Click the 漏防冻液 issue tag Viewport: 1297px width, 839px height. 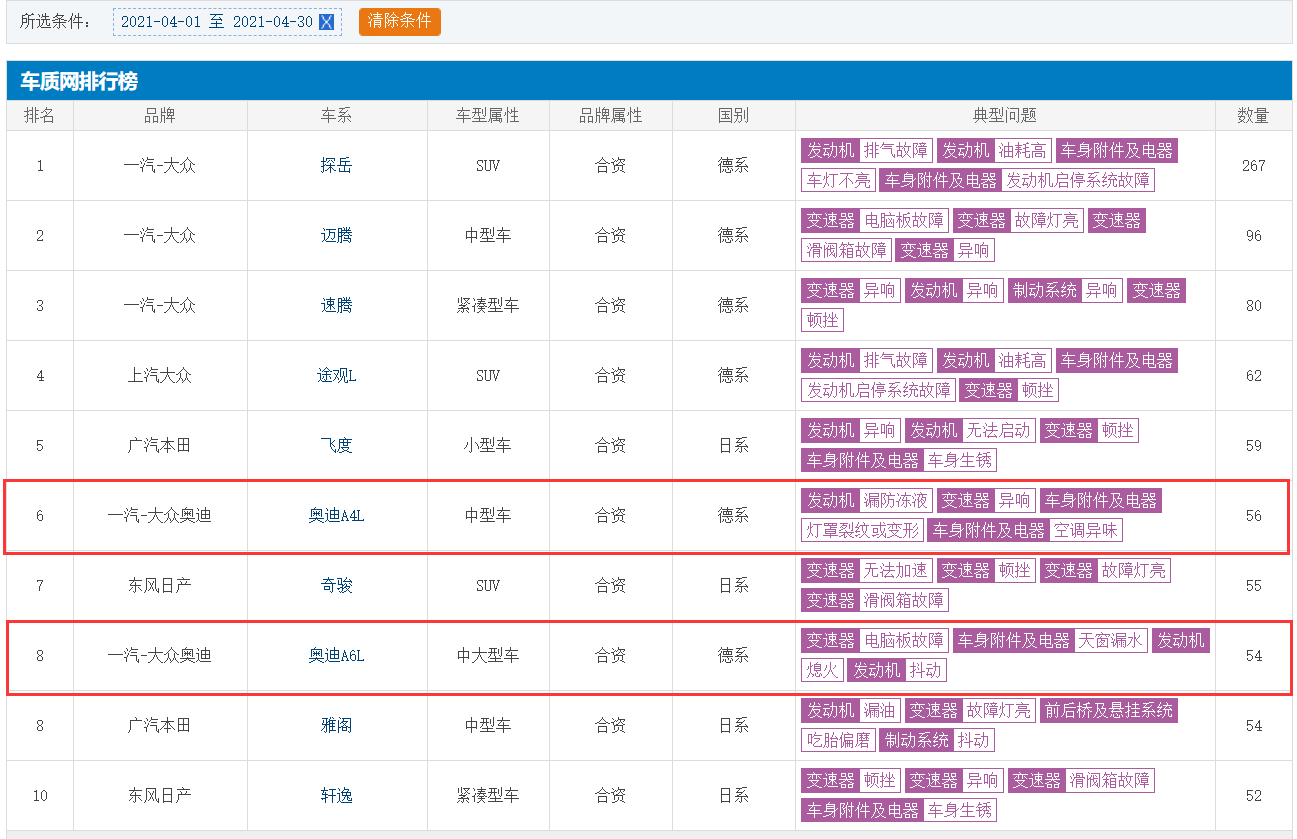[x=896, y=501]
